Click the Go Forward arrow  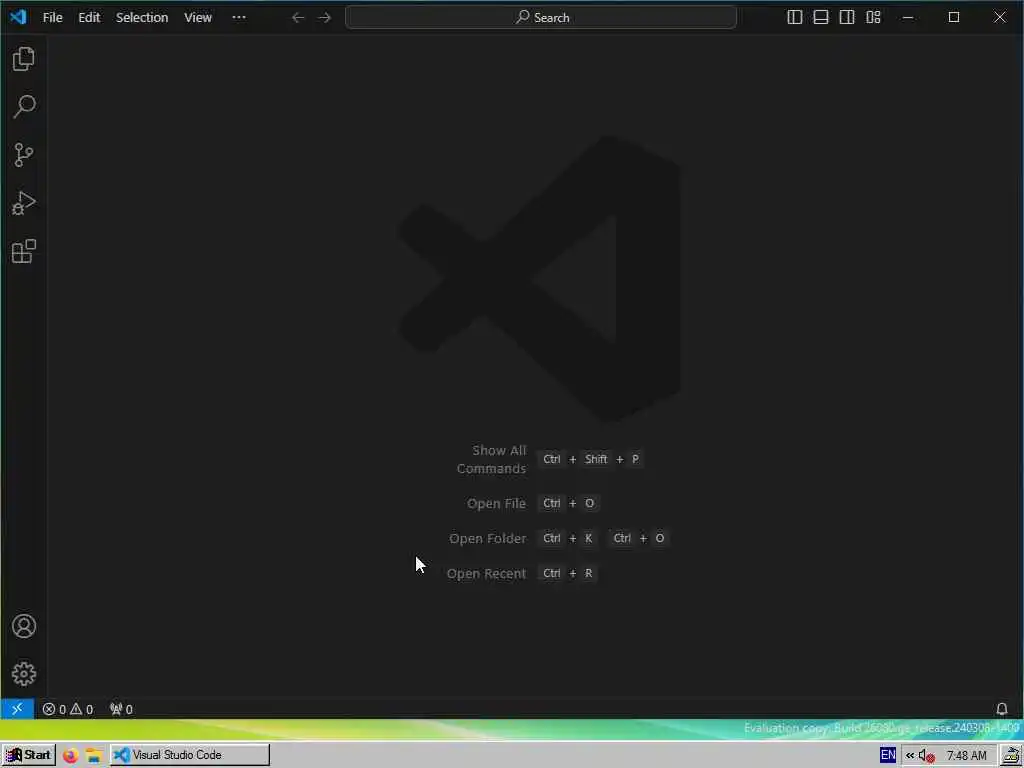pos(325,18)
